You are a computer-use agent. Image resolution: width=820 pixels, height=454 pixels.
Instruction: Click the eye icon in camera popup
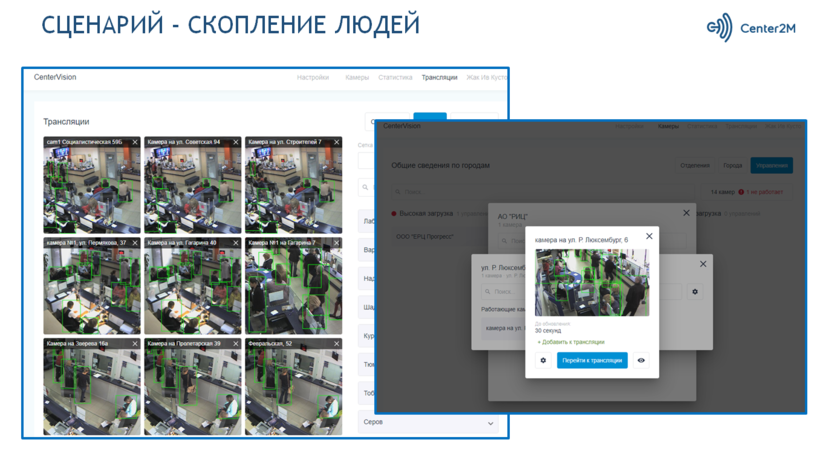pyautogui.click(x=641, y=361)
